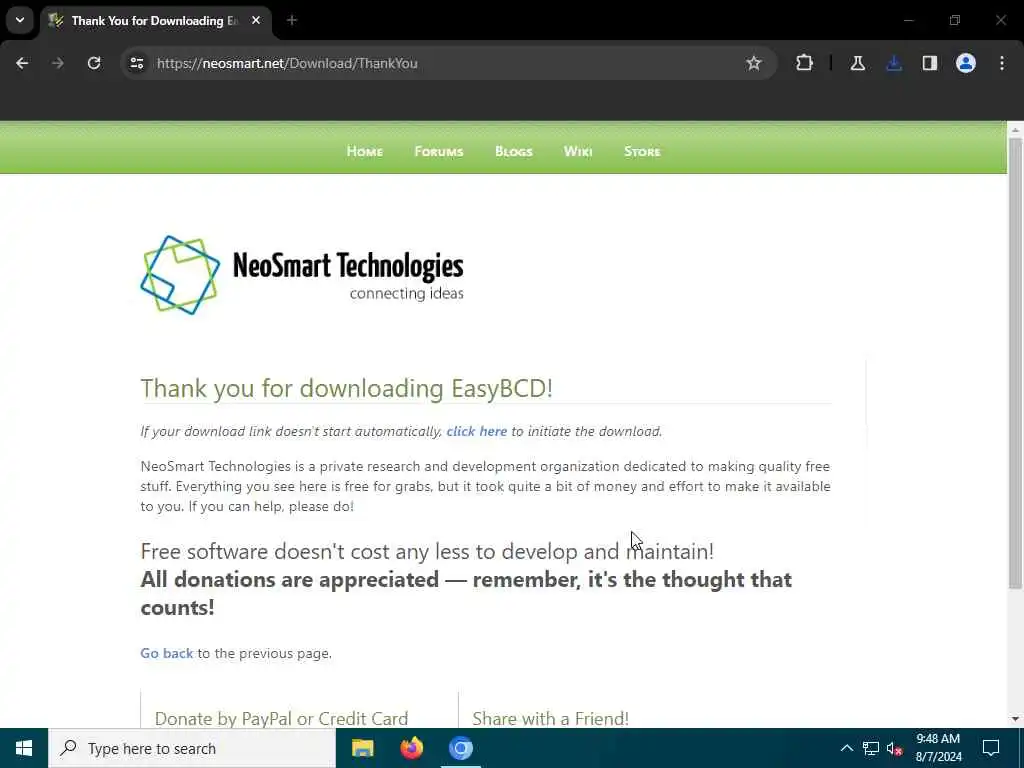Toggle the browser side panel icon
This screenshot has width=1024, height=768.
pyautogui.click(x=930, y=63)
